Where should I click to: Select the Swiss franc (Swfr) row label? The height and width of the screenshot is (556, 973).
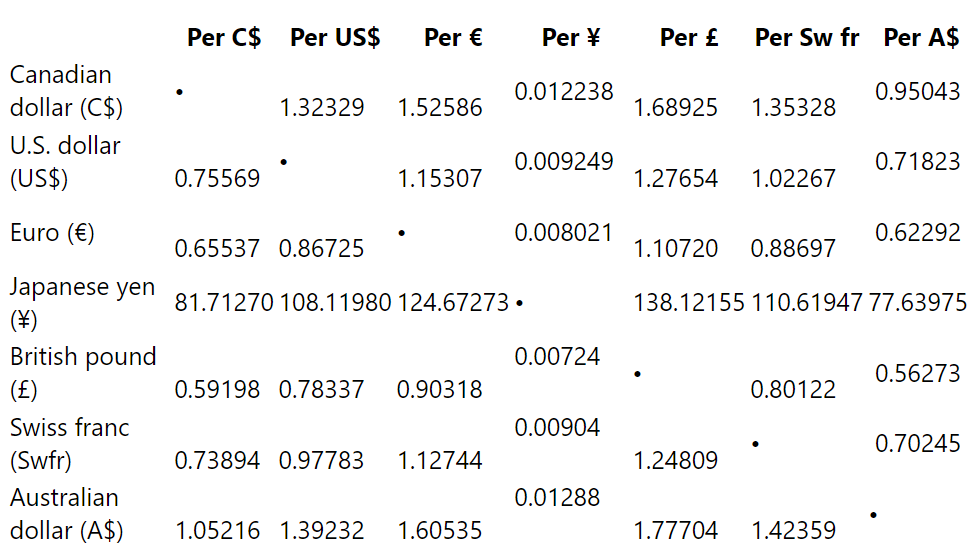[x=69, y=444]
